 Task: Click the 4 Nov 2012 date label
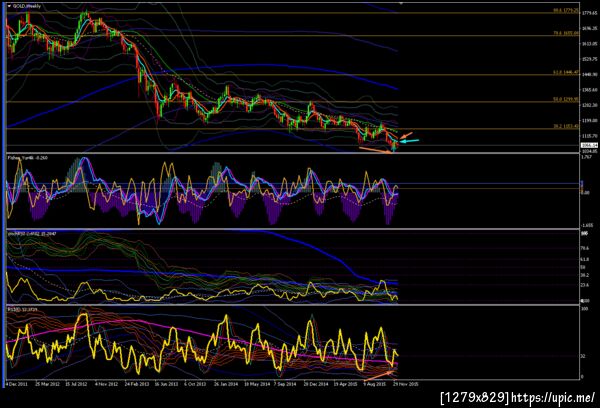(x=106, y=384)
